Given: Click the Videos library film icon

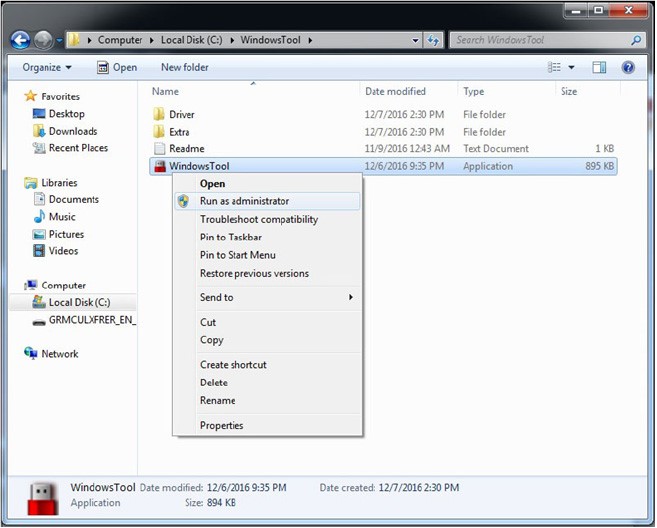Looking at the screenshot, I should 39,251.
